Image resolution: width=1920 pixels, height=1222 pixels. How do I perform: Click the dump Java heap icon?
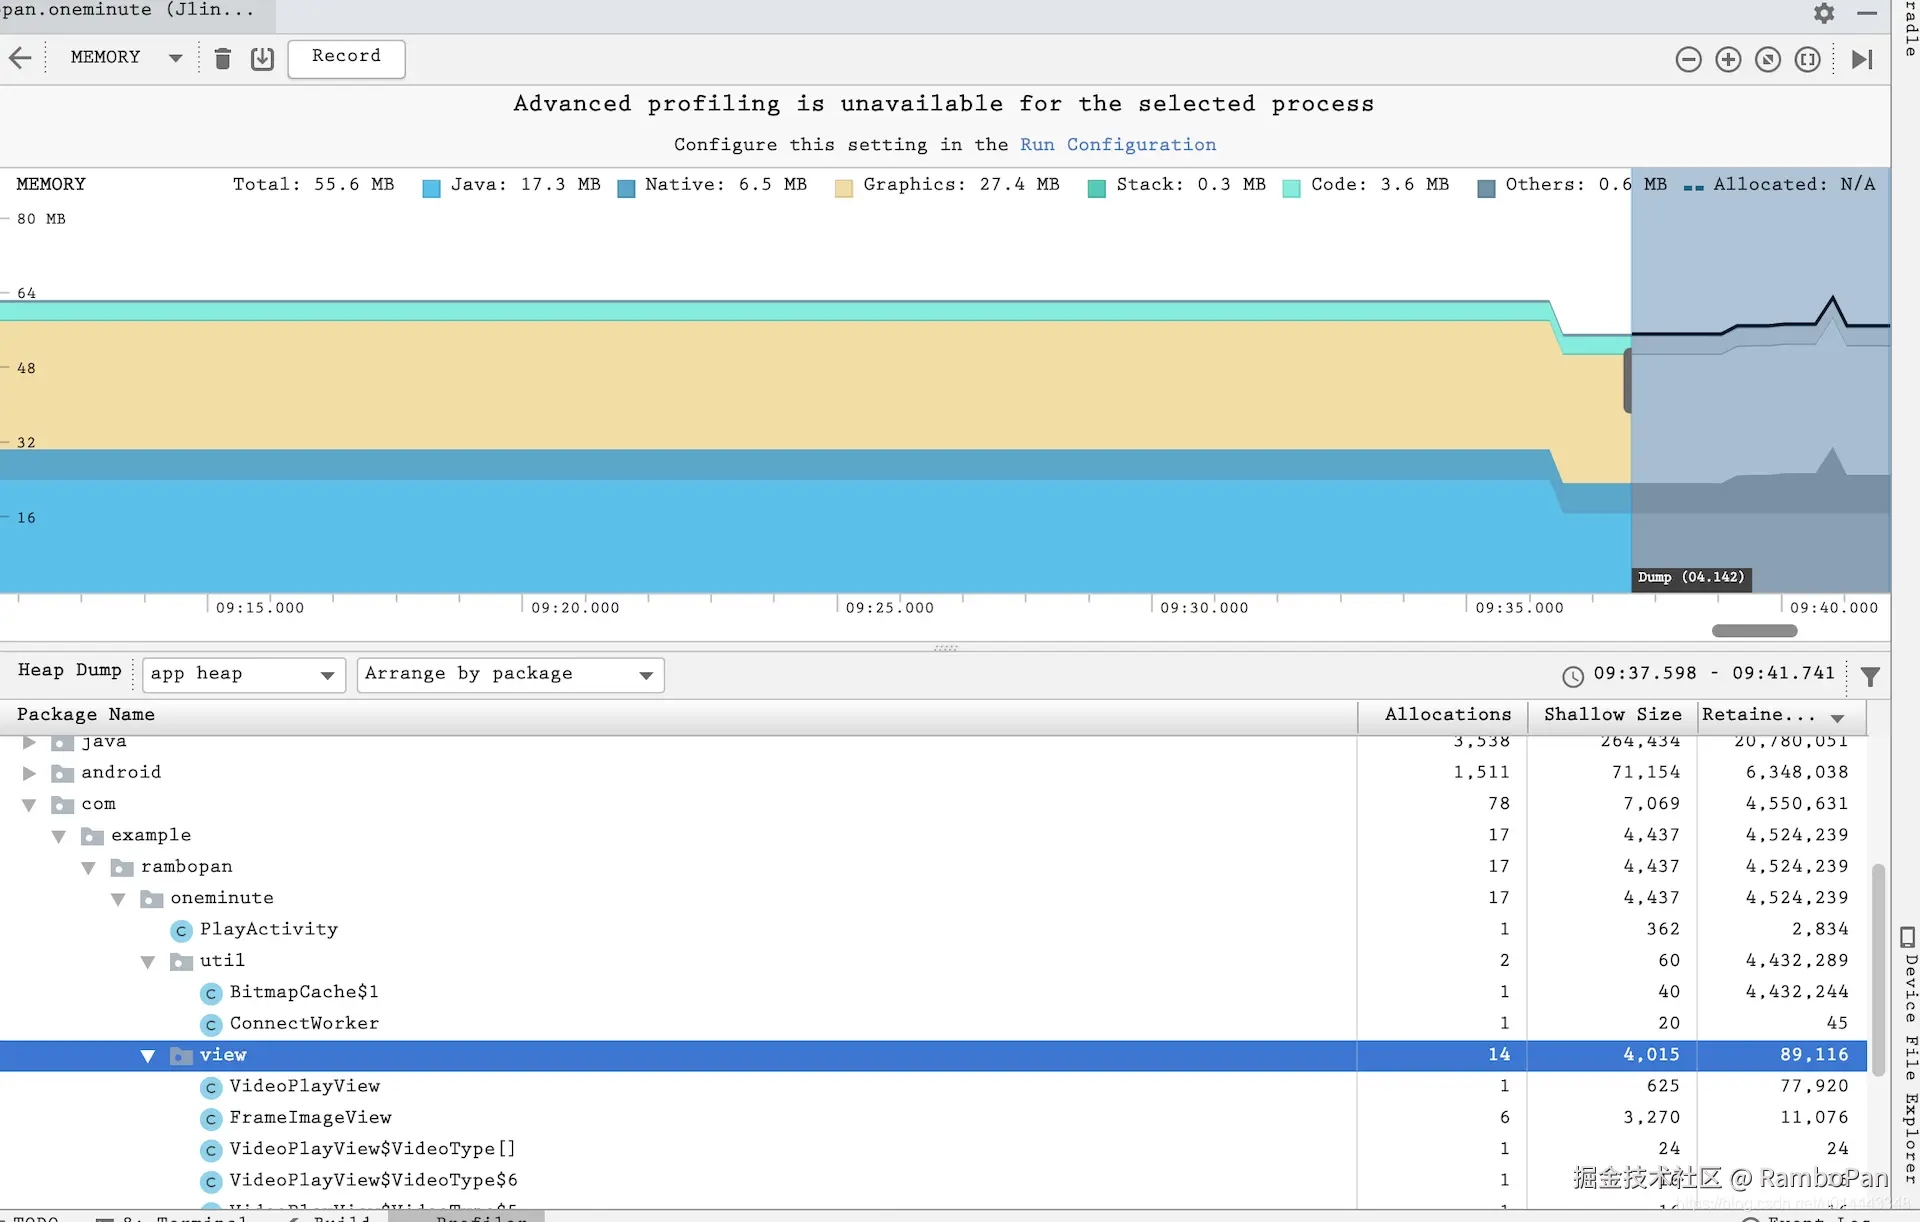click(262, 59)
